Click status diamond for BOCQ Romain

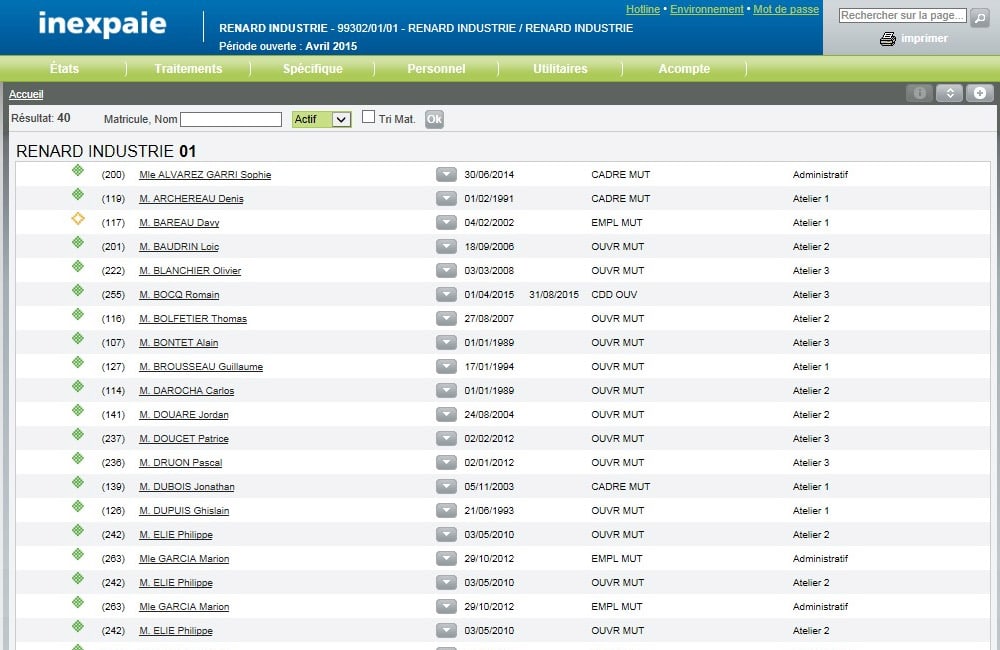(78, 291)
